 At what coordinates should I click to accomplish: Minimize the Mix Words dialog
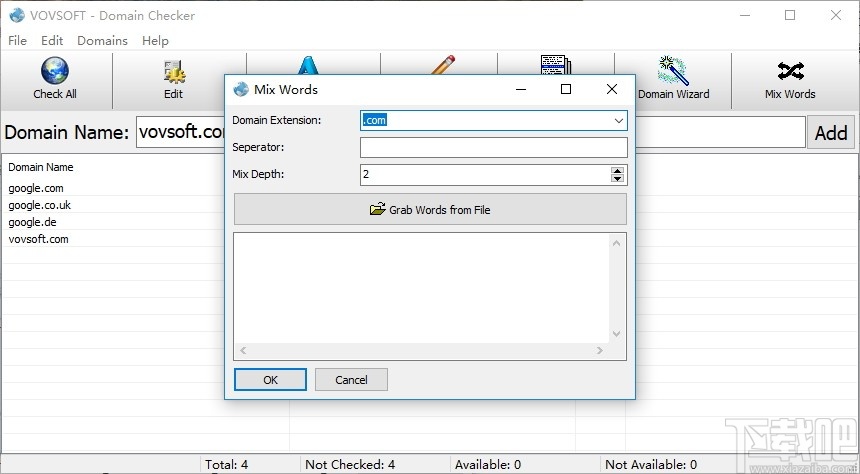521,89
